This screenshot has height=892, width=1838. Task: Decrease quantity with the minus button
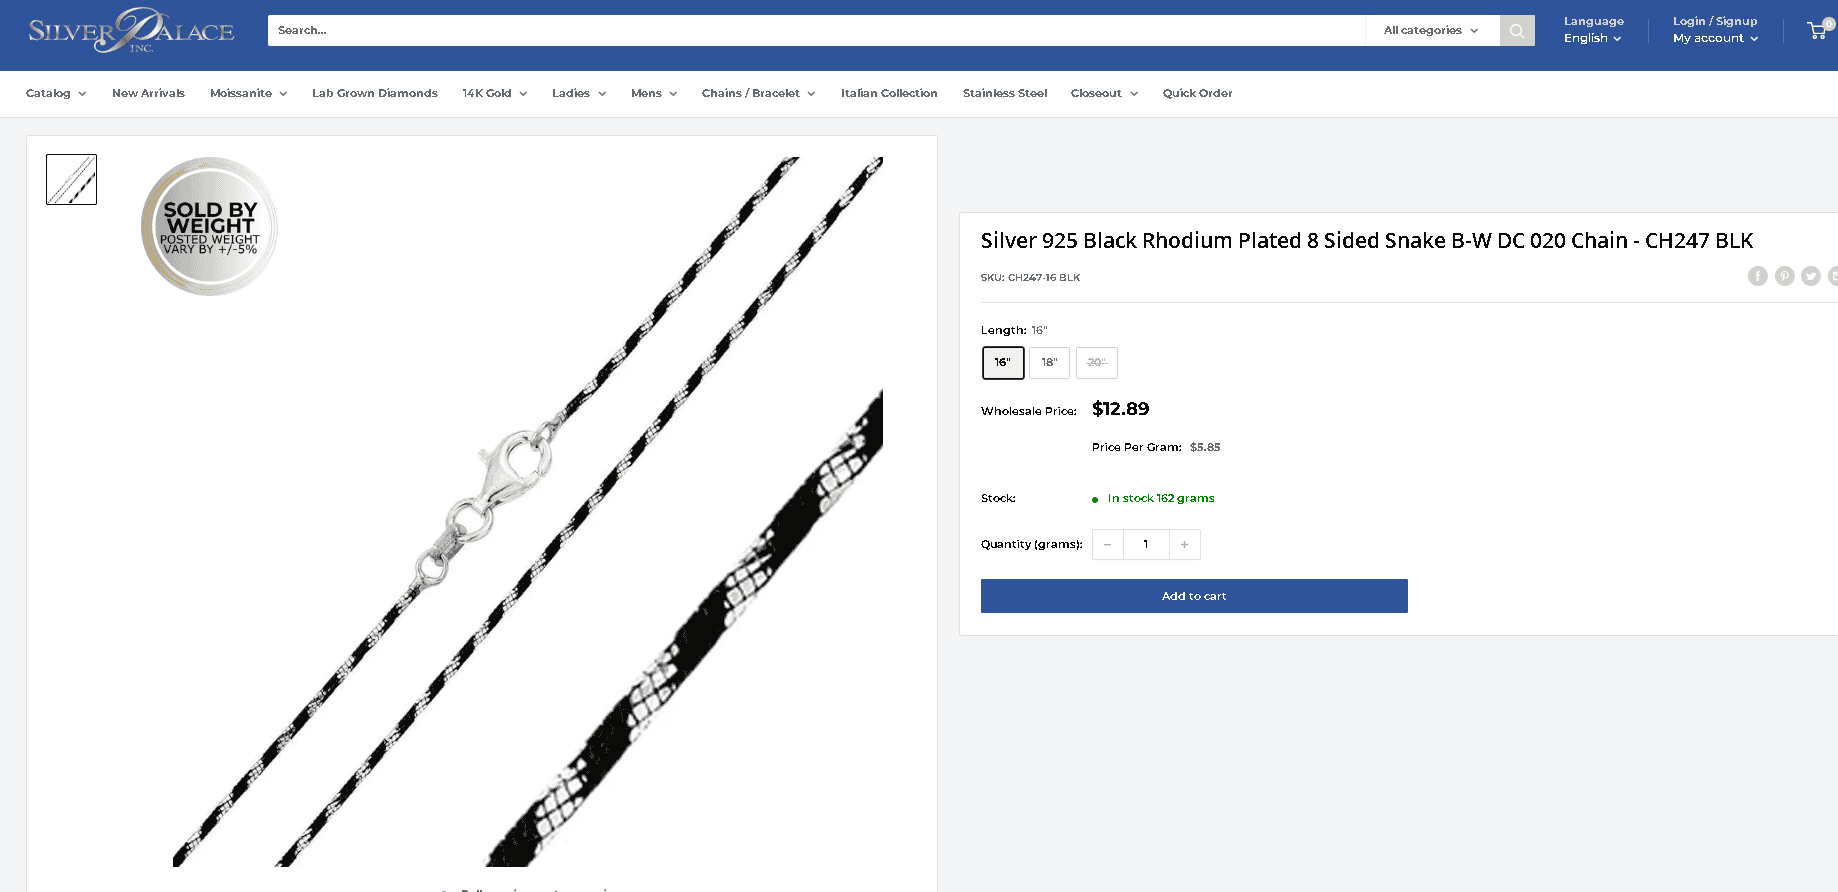[x=1107, y=544]
